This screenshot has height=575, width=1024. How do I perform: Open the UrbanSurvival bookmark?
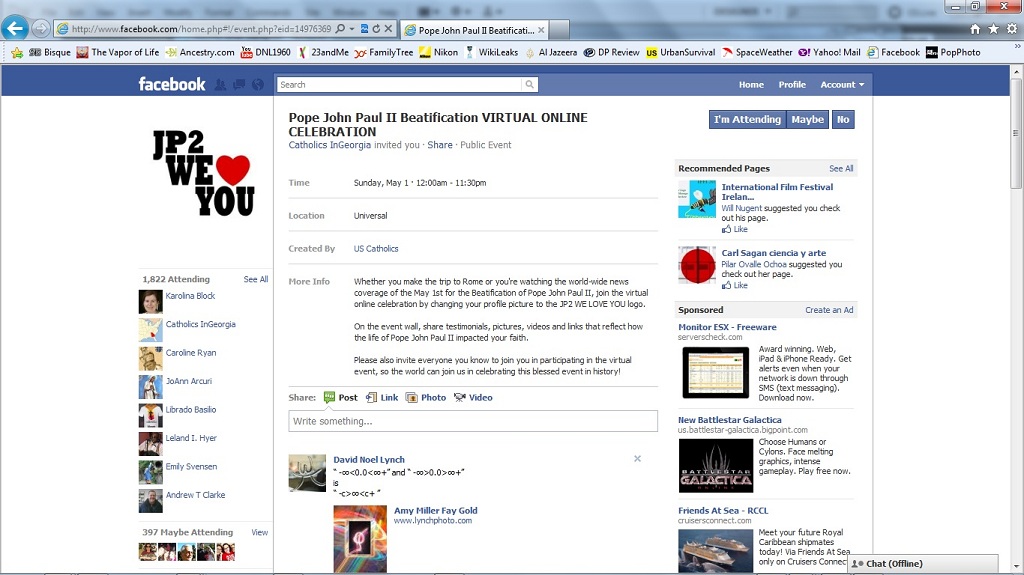[680, 52]
